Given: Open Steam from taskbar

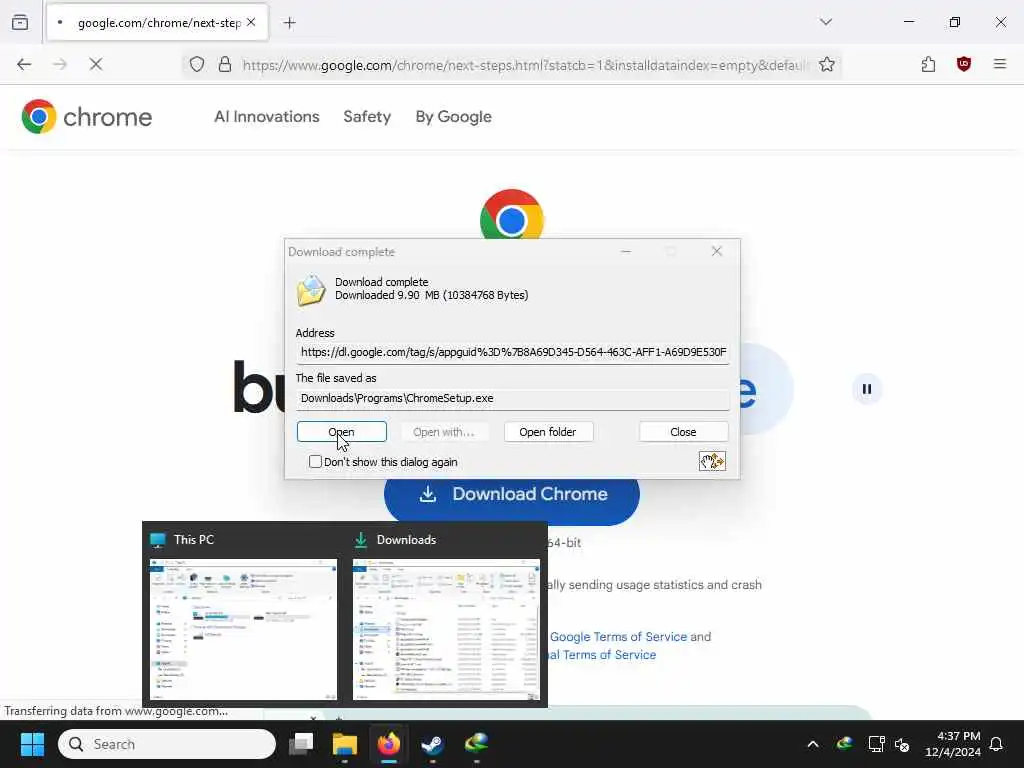Looking at the screenshot, I should click(432, 744).
